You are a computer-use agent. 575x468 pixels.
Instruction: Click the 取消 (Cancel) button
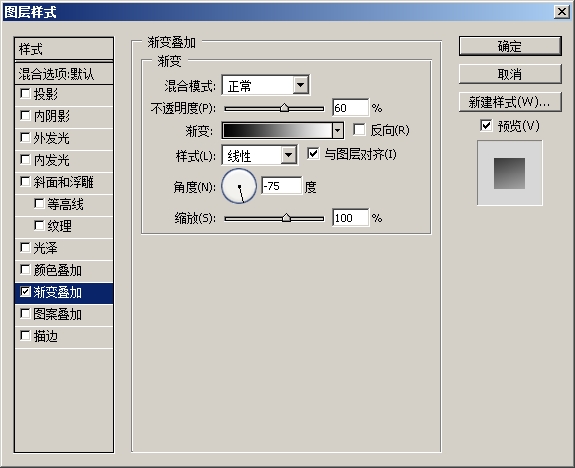(x=510, y=74)
